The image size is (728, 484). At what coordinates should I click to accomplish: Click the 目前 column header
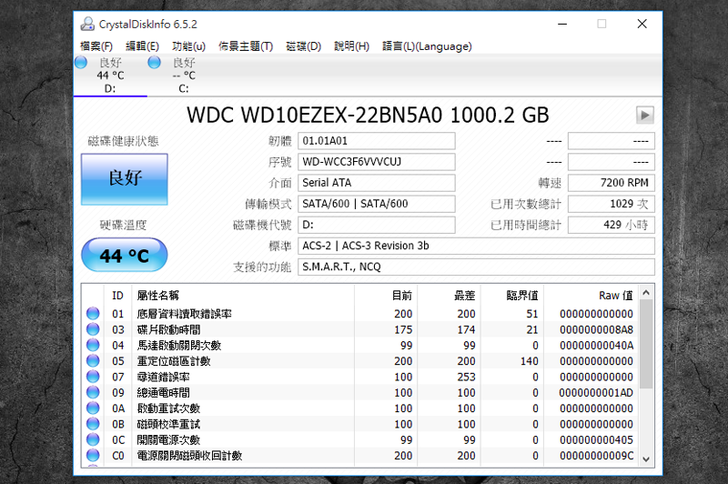[386, 295]
